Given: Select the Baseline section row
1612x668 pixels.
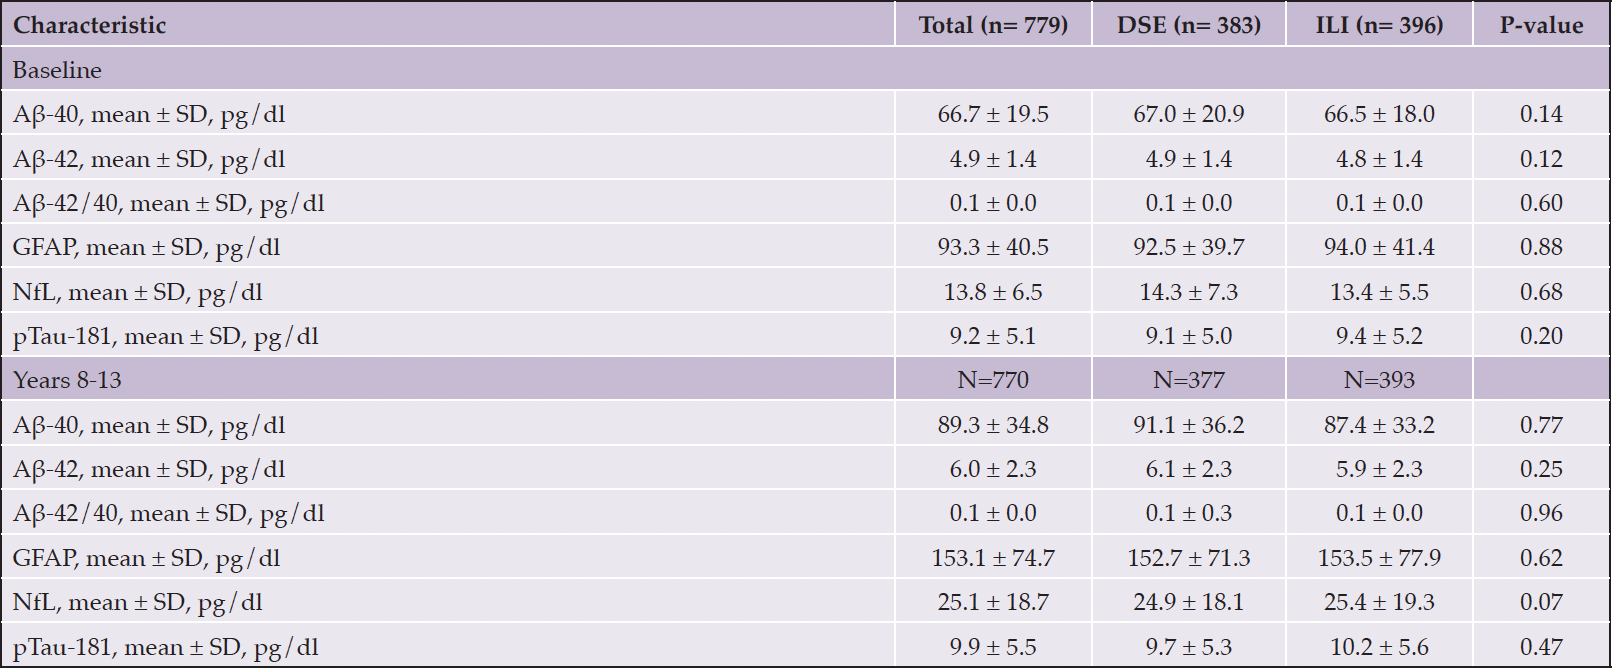Looking at the screenshot, I should (805, 70).
